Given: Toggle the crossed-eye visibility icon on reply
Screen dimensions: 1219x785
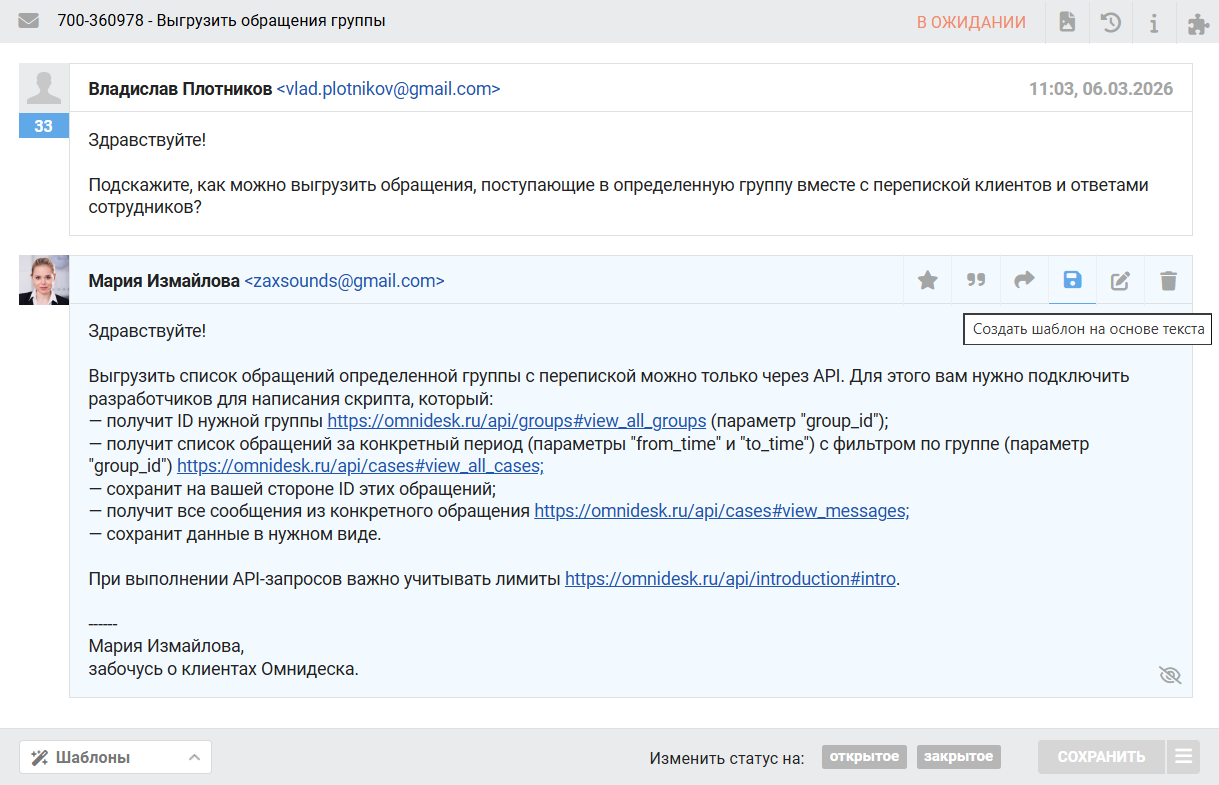Looking at the screenshot, I should coord(1169,676).
